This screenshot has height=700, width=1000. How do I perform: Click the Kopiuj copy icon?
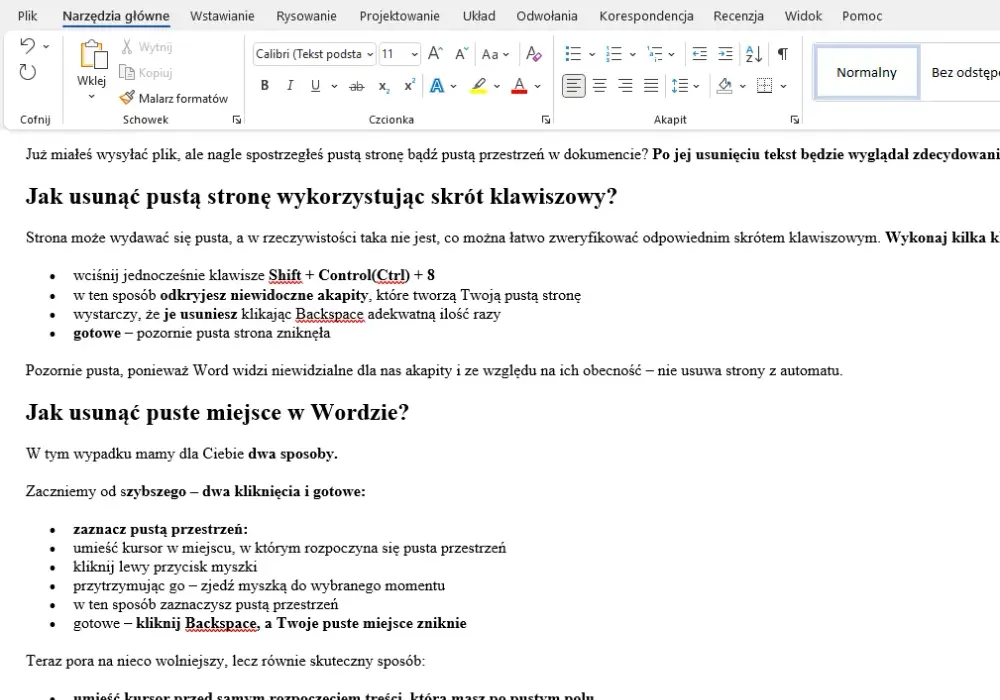pos(128,73)
